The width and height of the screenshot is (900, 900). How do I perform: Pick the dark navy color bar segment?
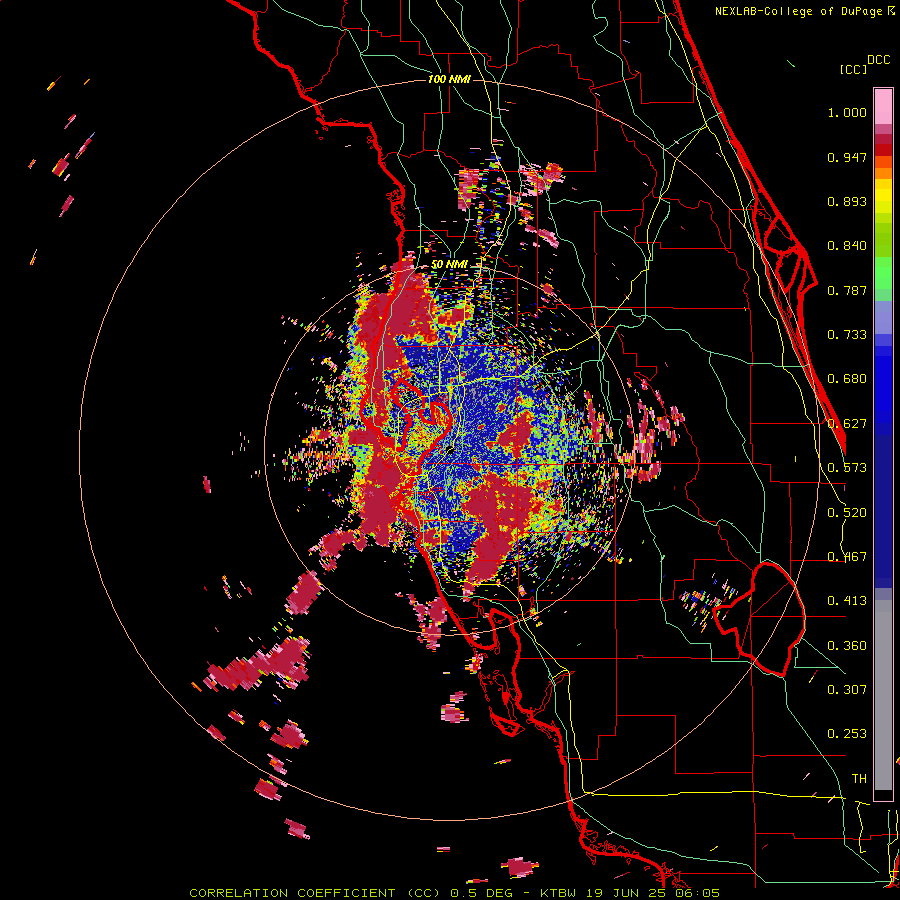[x=883, y=510]
